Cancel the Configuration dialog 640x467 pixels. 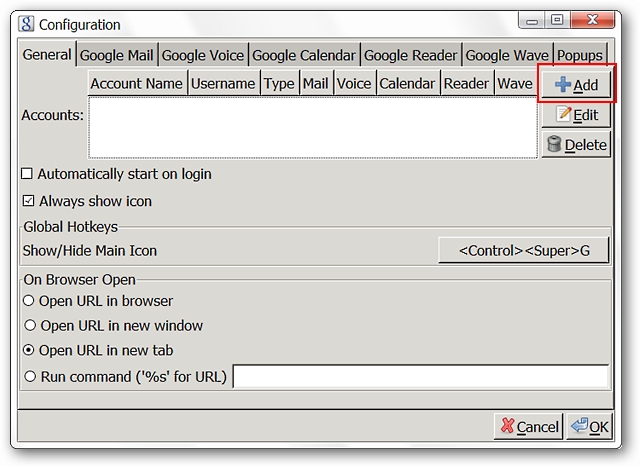pos(528,426)
